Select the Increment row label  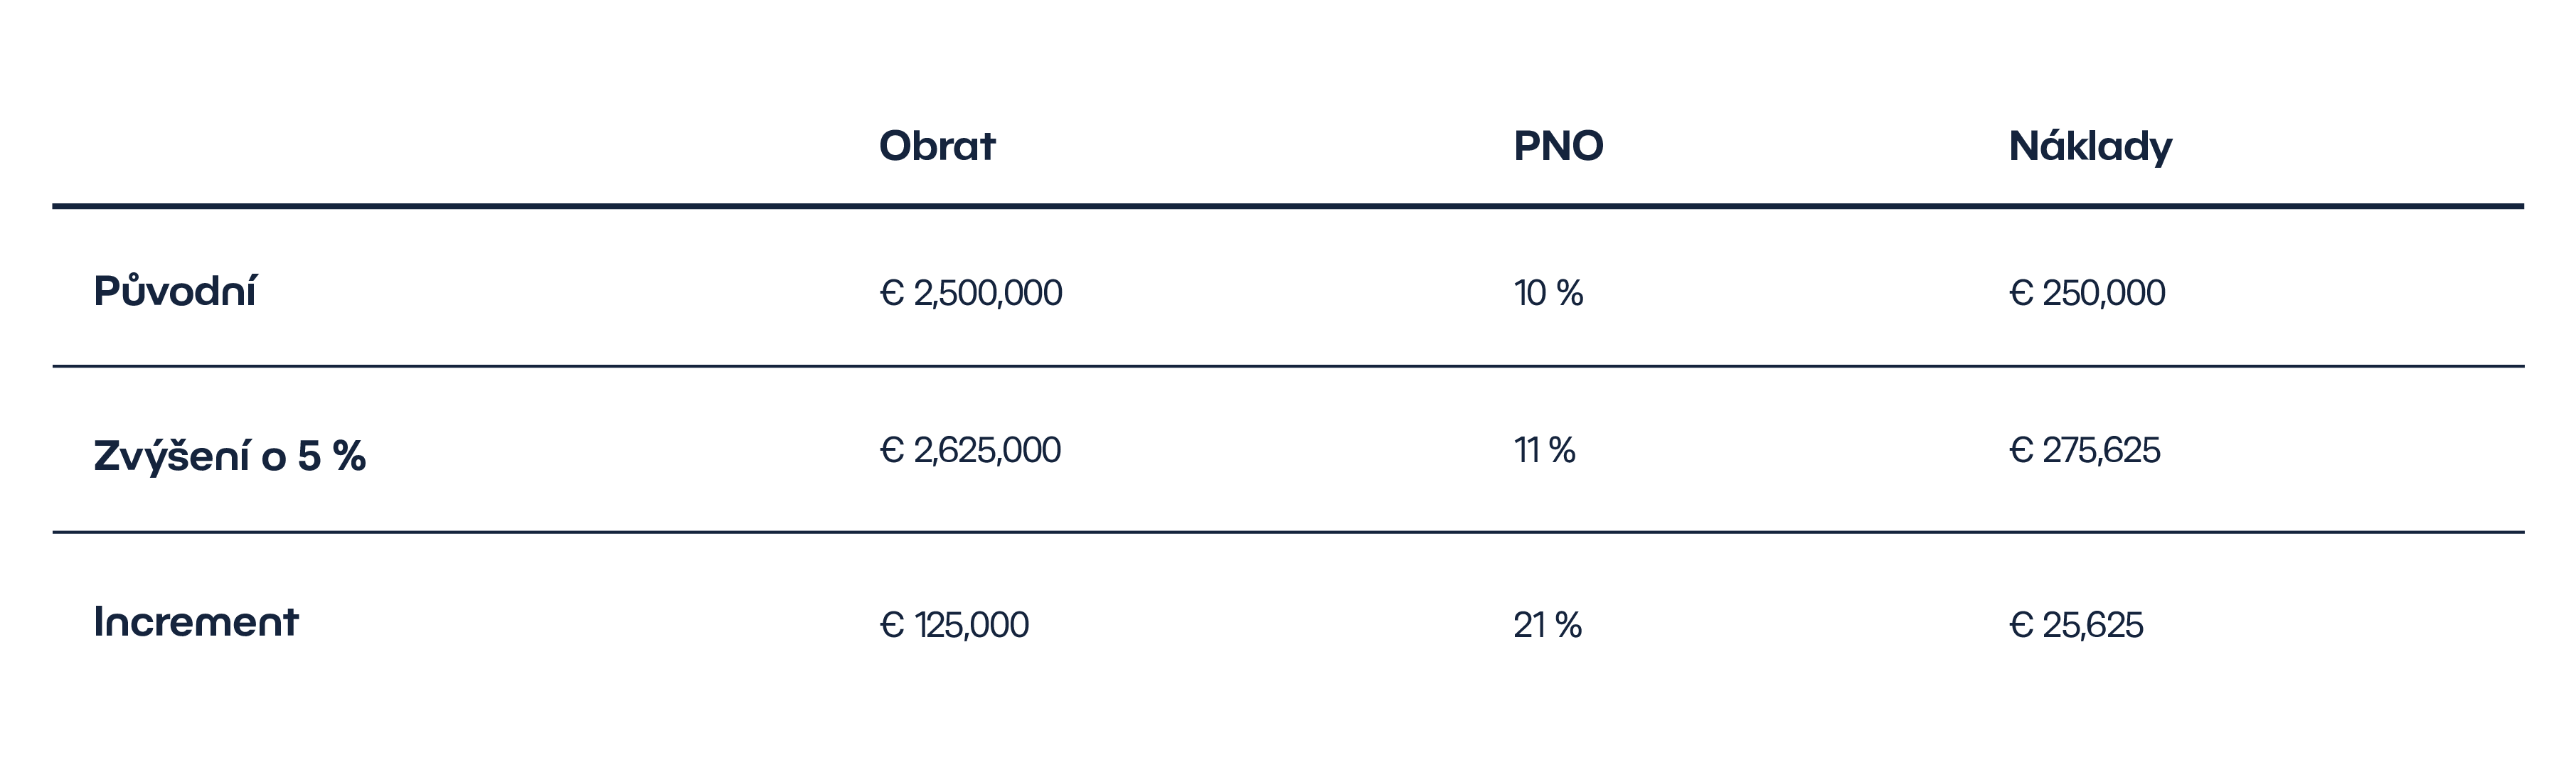196,622
